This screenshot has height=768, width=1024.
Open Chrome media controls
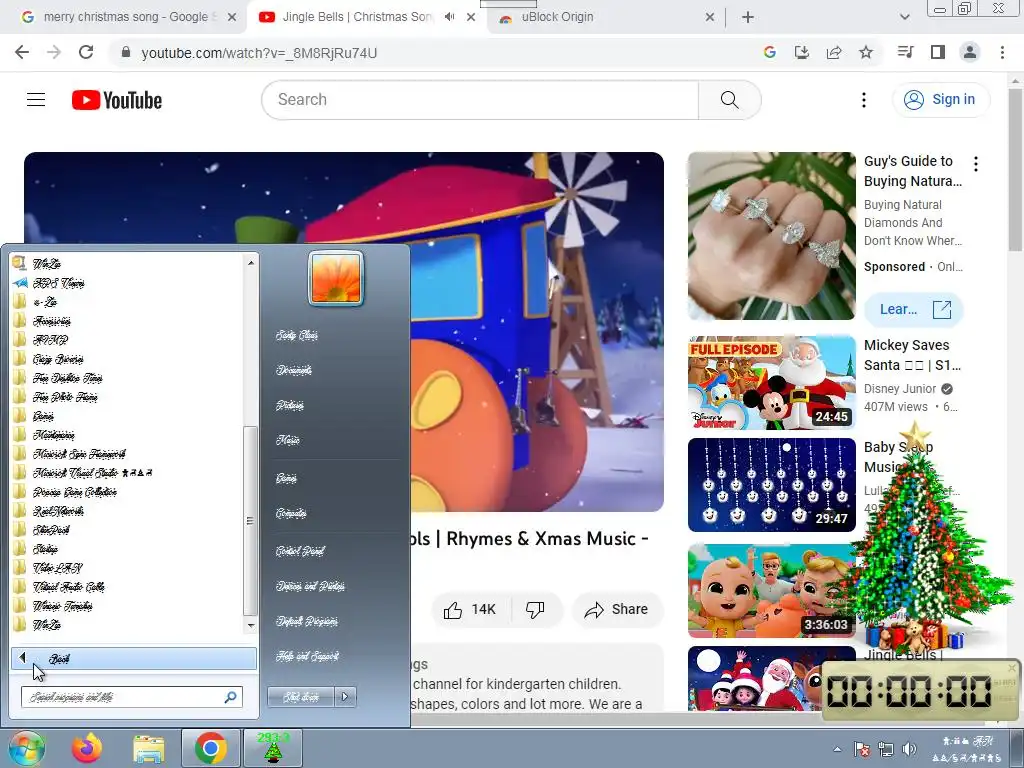[x=905, y=52]
